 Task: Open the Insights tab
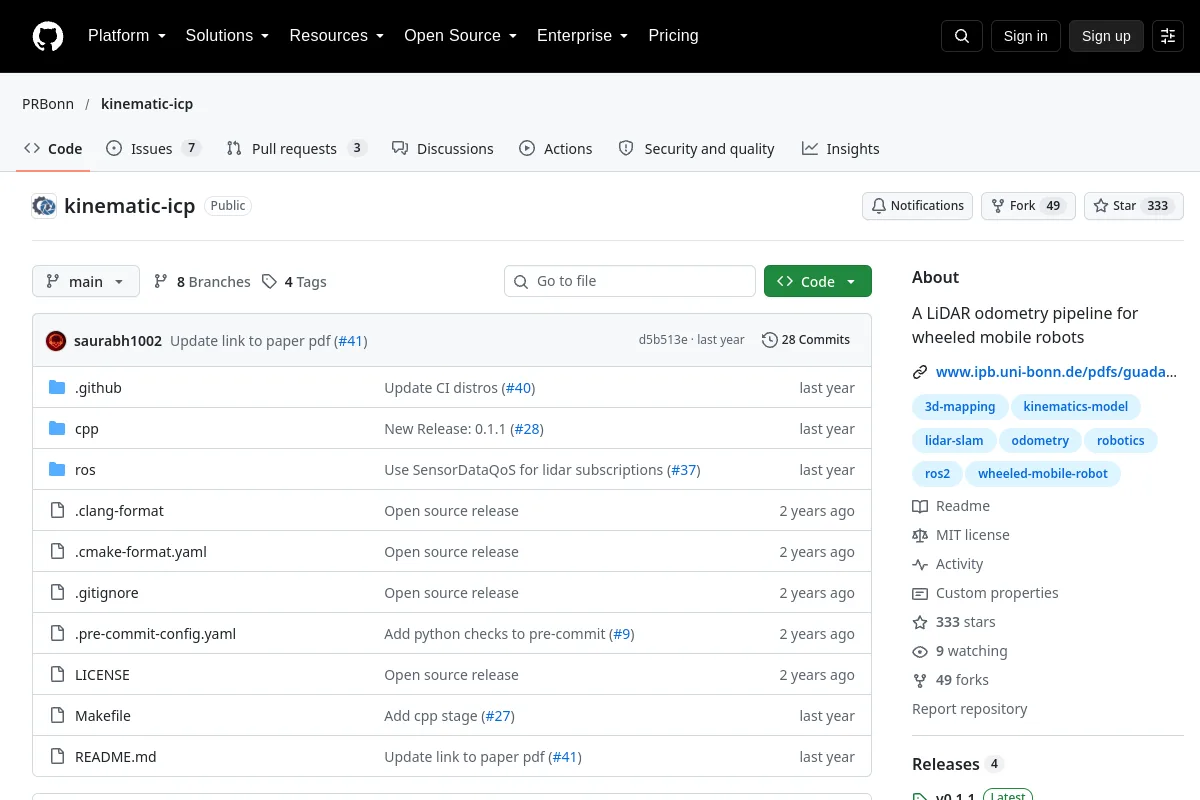coord(841,149)
